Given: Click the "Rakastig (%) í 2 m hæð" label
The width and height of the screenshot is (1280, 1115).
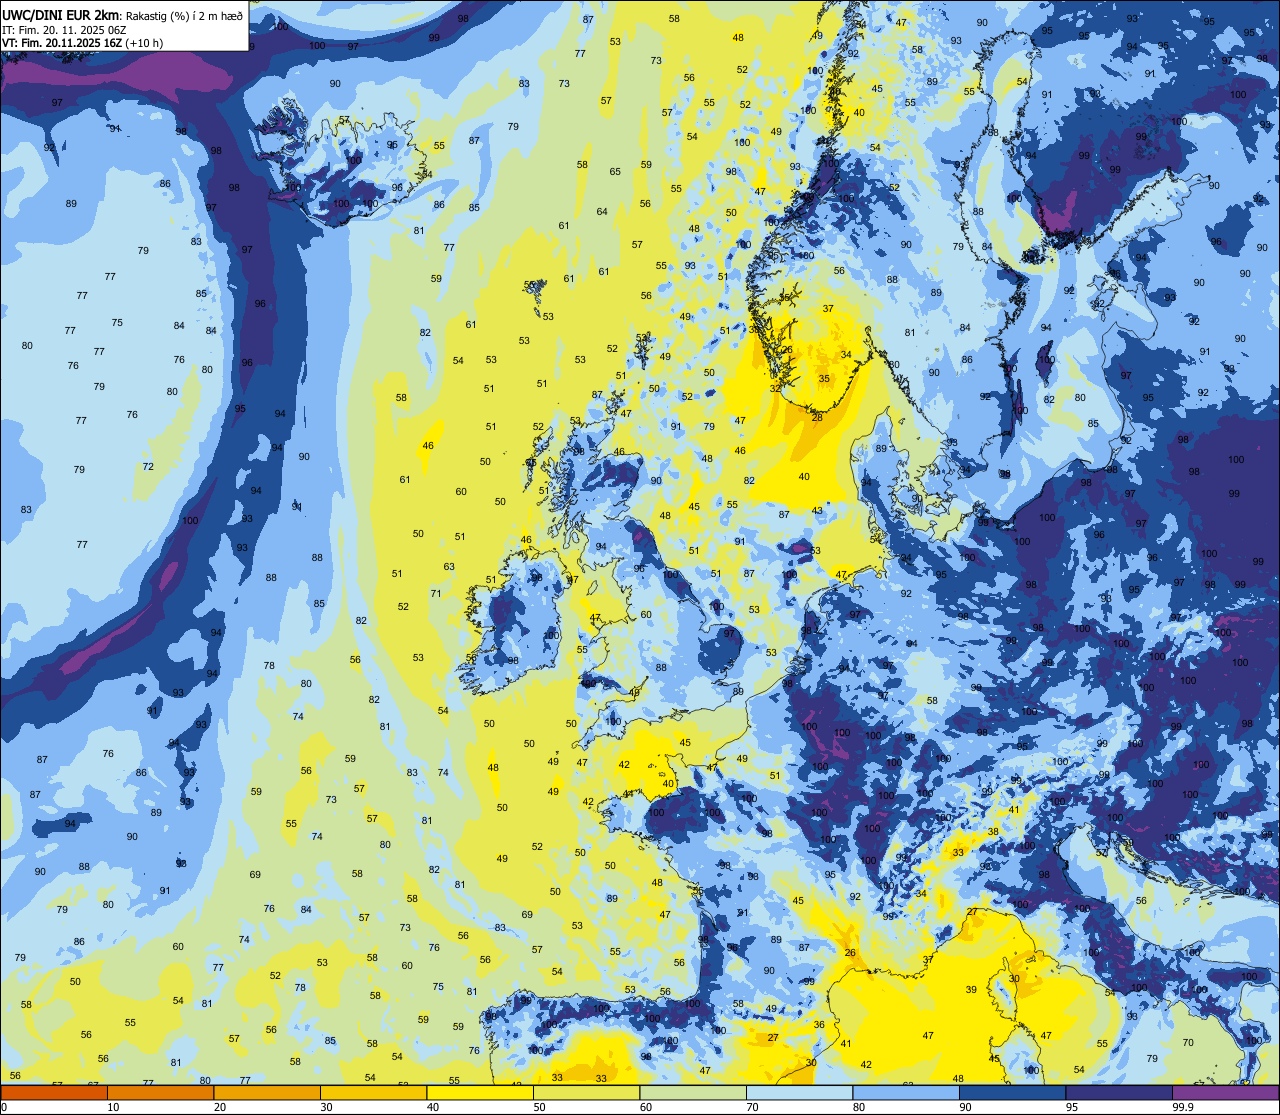Looking at the screenshot, I should pyautogui.click(x=186, y=15).
